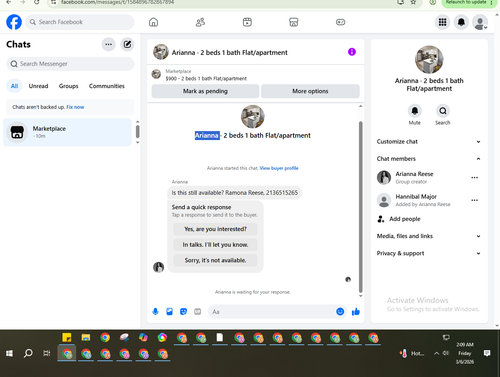Screen dimensions: 500x377
Task: Click Add people in chat members
Action: (x=405, y=219)
